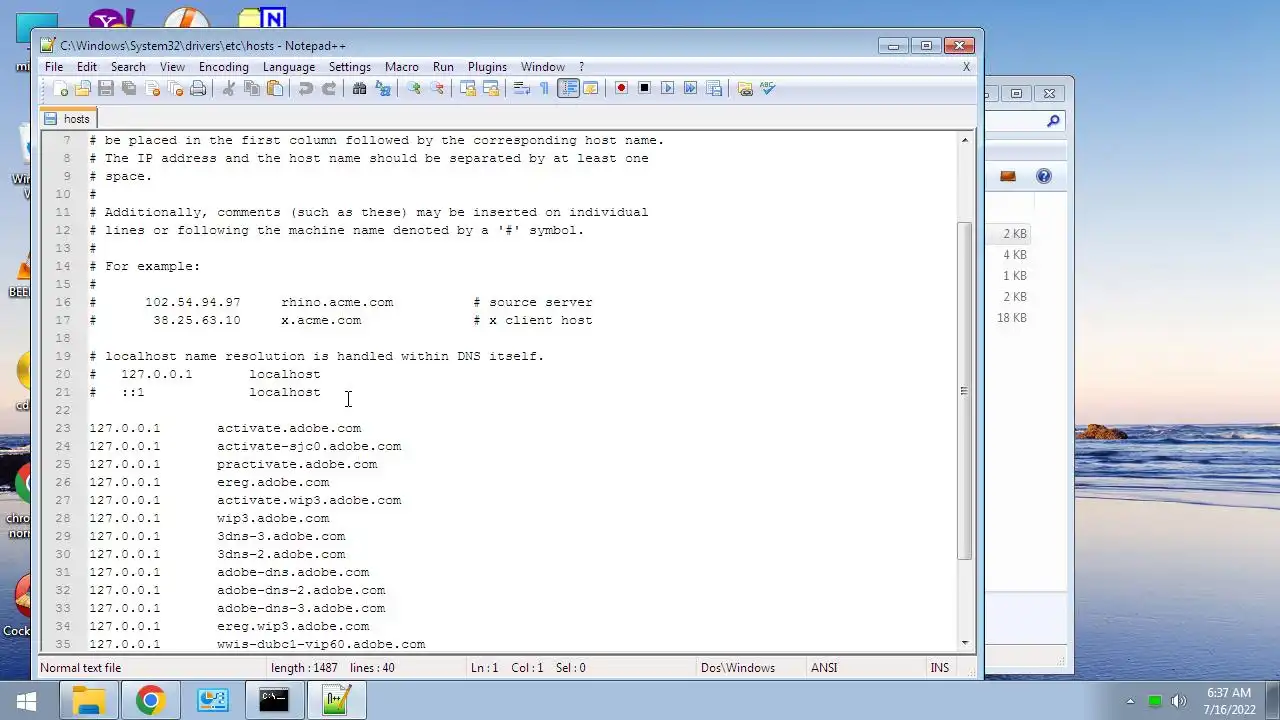Open the Edit menu

[x=87, y=67]
